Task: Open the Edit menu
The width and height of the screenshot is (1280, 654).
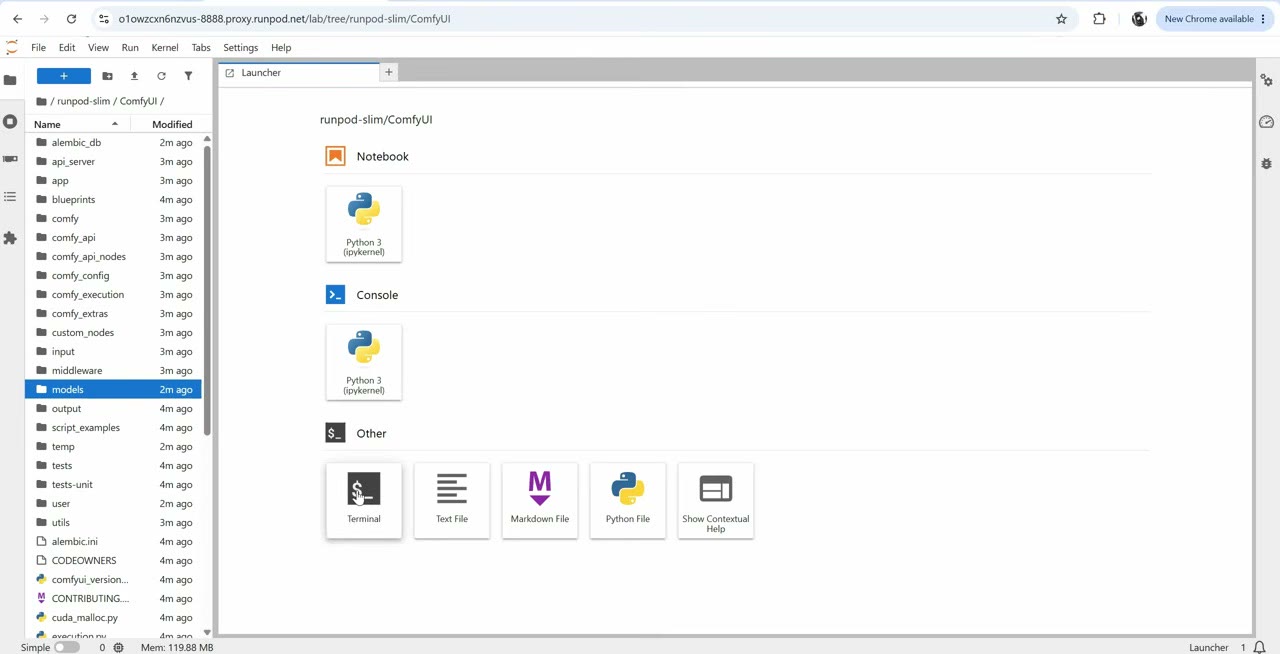Action: pyautogui.click(x=67, y=47)
